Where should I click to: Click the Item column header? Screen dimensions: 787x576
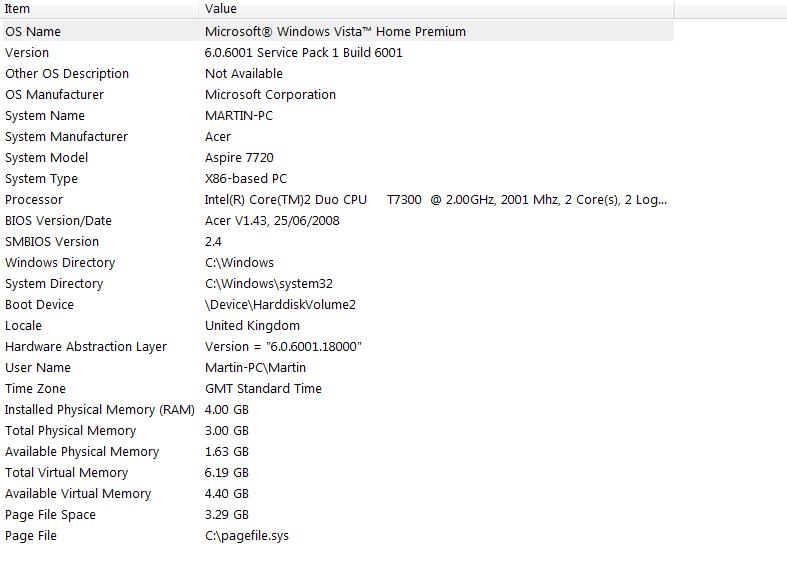tap(99, 9)
